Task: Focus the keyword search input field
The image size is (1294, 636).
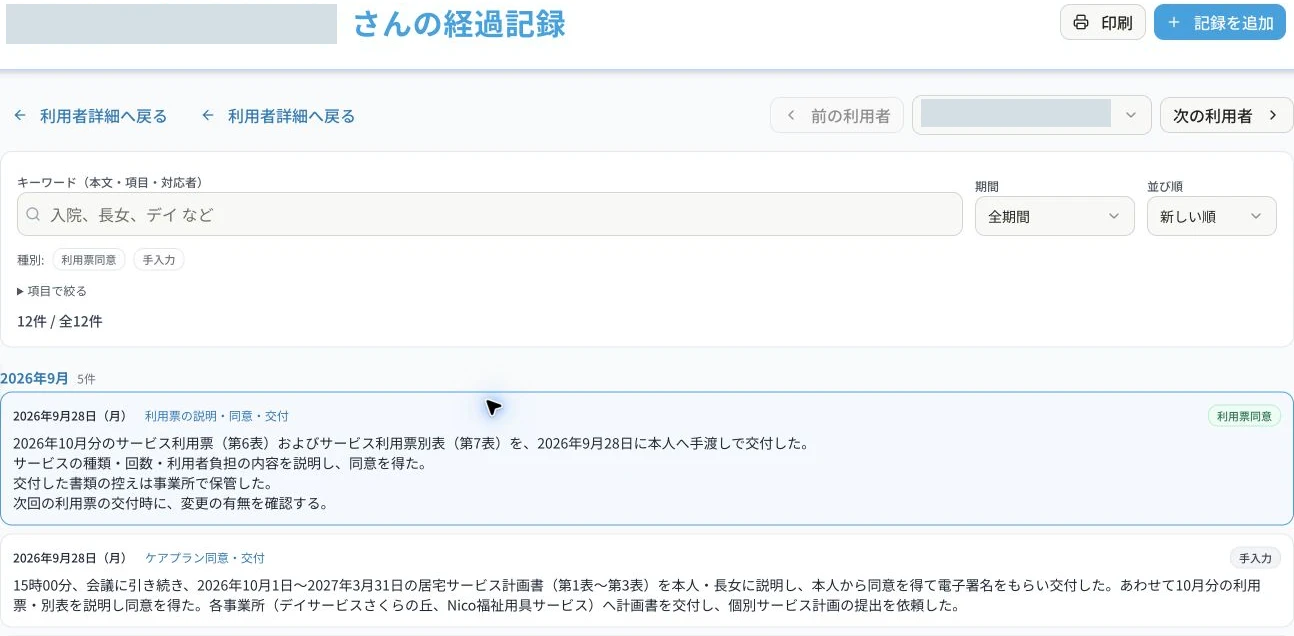Action: coord(490,214)
